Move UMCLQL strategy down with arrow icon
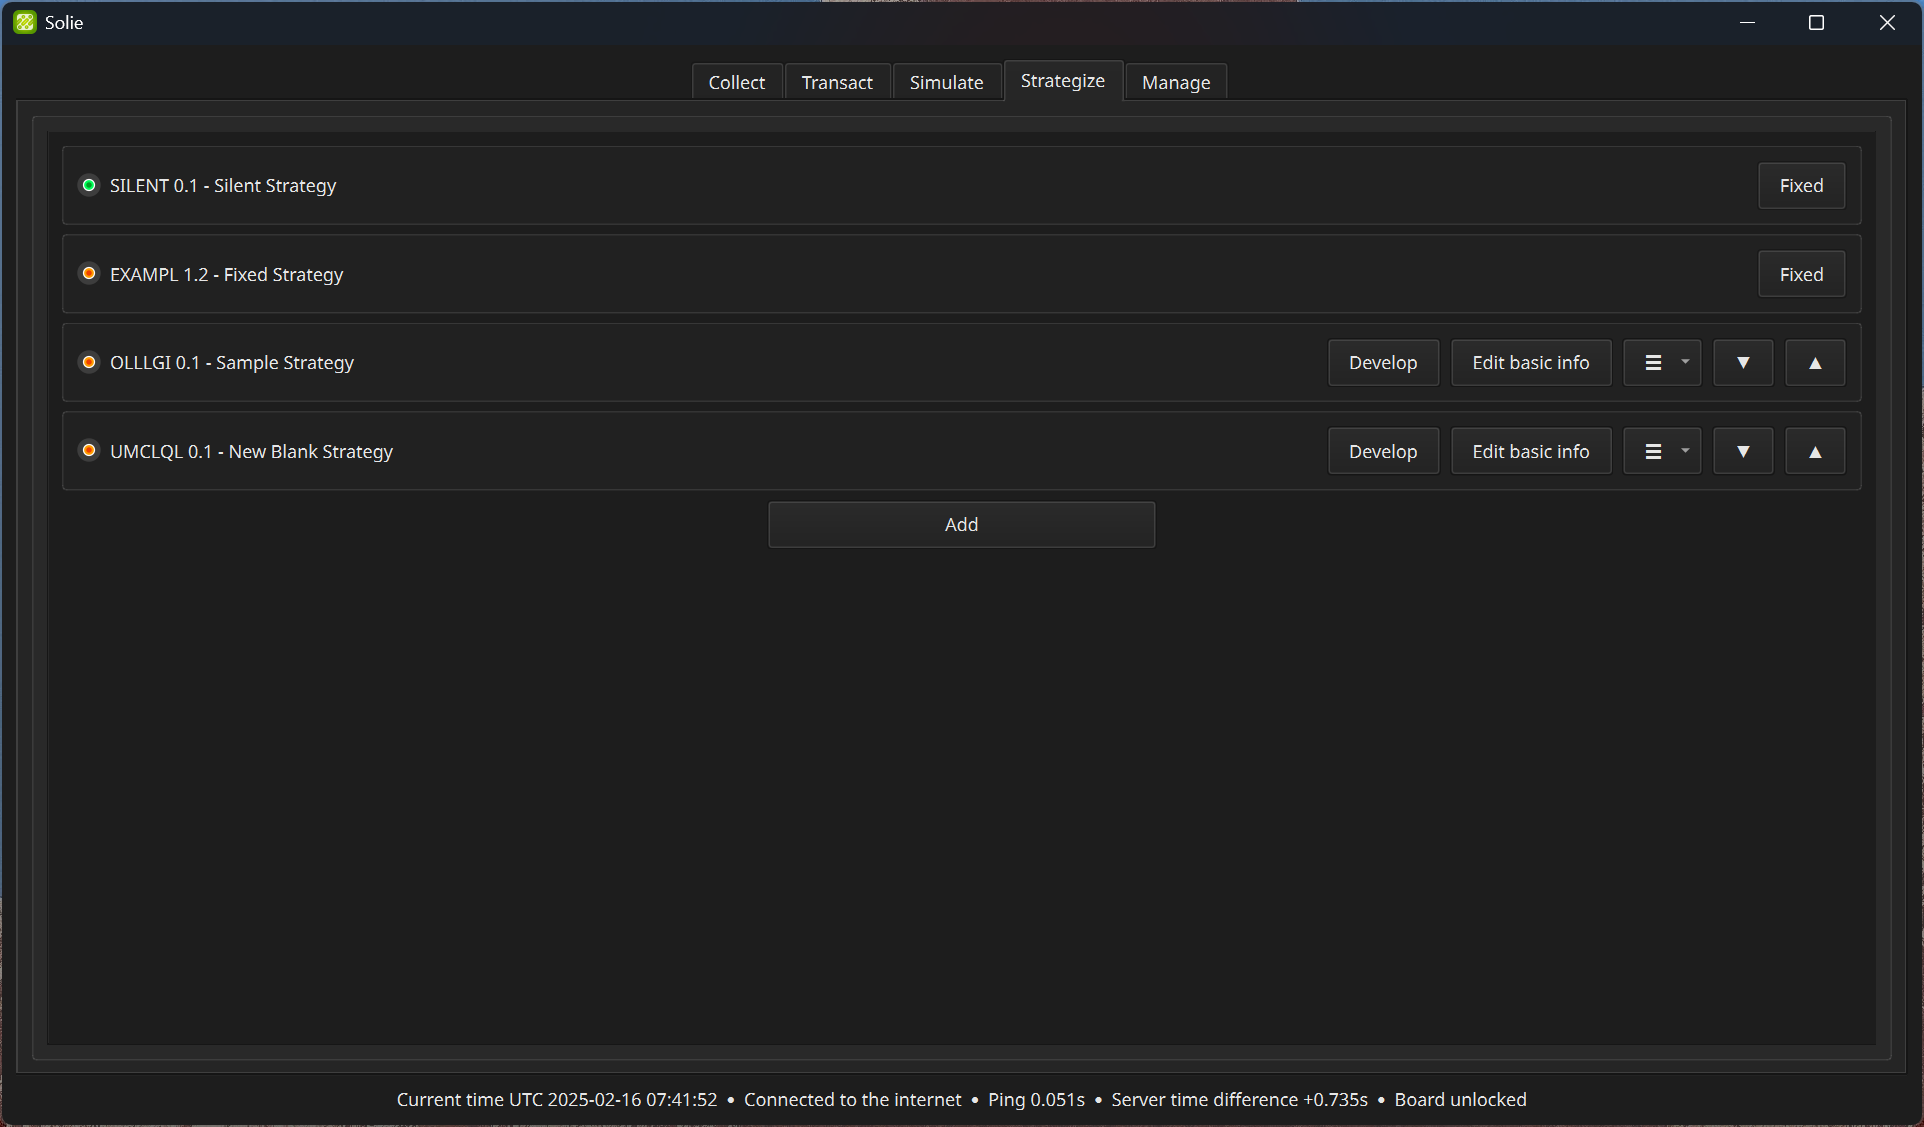 point(1743,452)
